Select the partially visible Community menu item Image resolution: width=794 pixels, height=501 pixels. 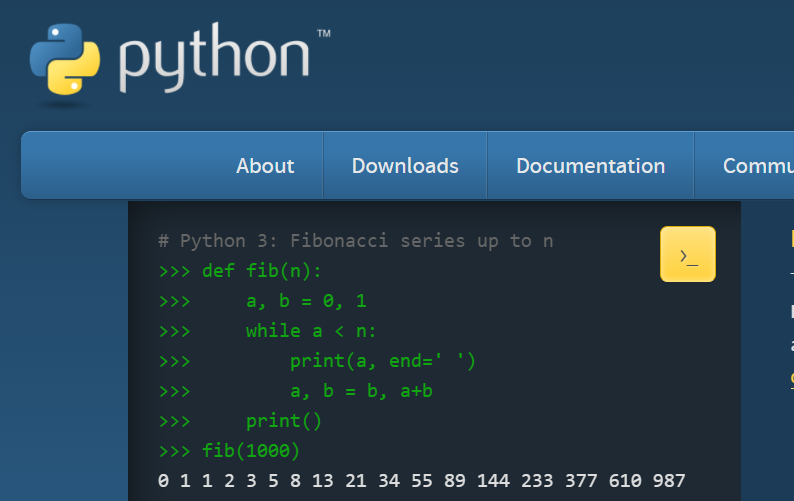pos(757,166)
